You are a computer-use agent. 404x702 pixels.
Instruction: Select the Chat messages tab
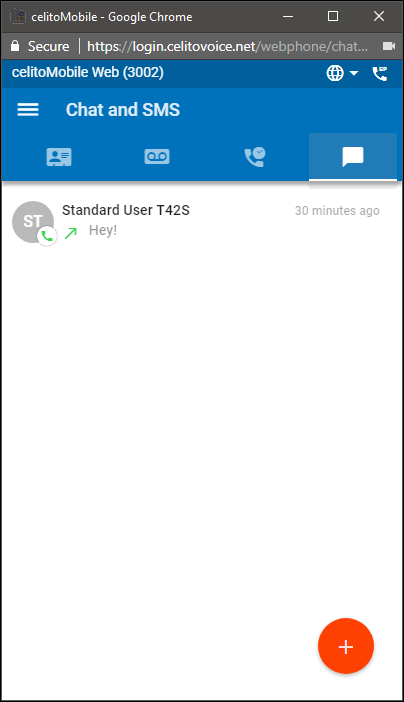pyautogui.click(x=353, y=157)
